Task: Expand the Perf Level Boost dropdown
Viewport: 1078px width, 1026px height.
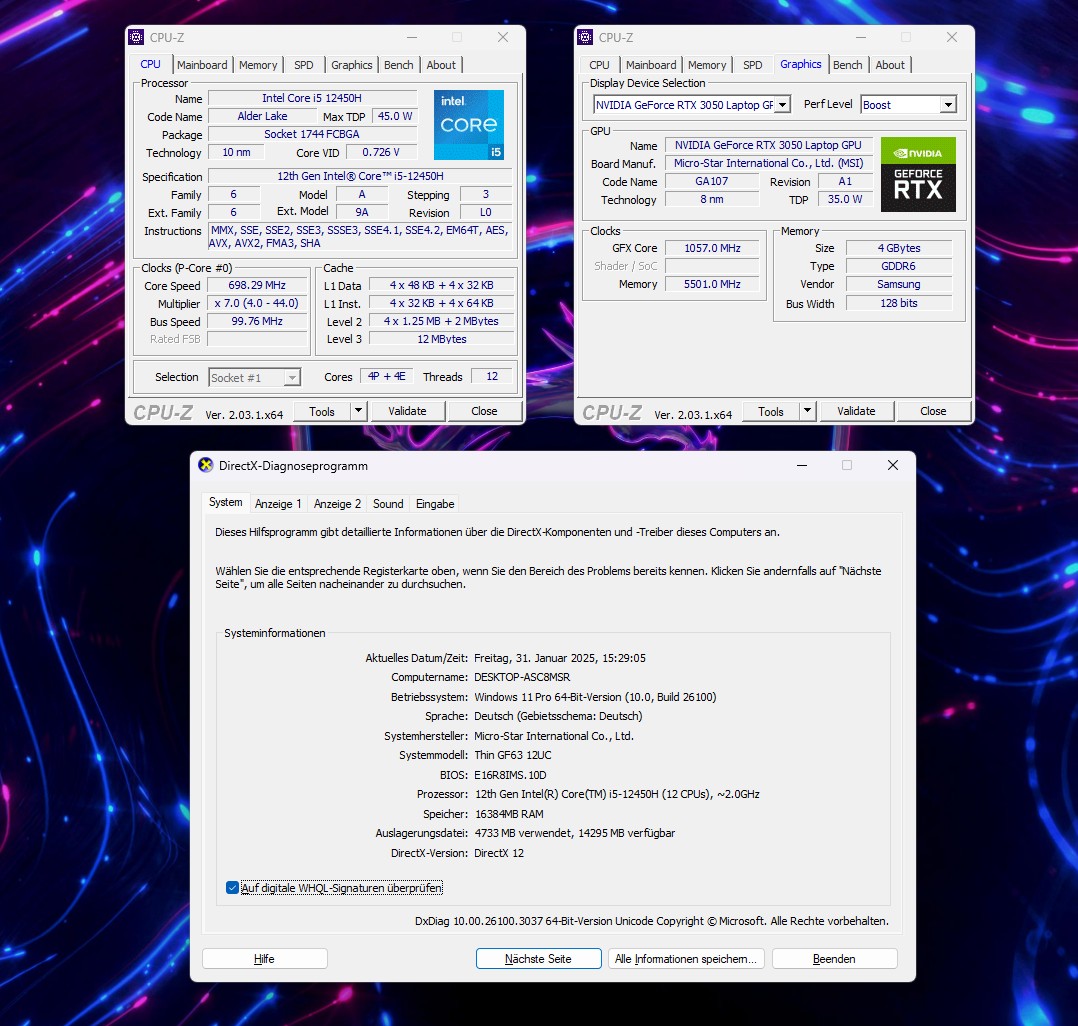Action: 947,105
